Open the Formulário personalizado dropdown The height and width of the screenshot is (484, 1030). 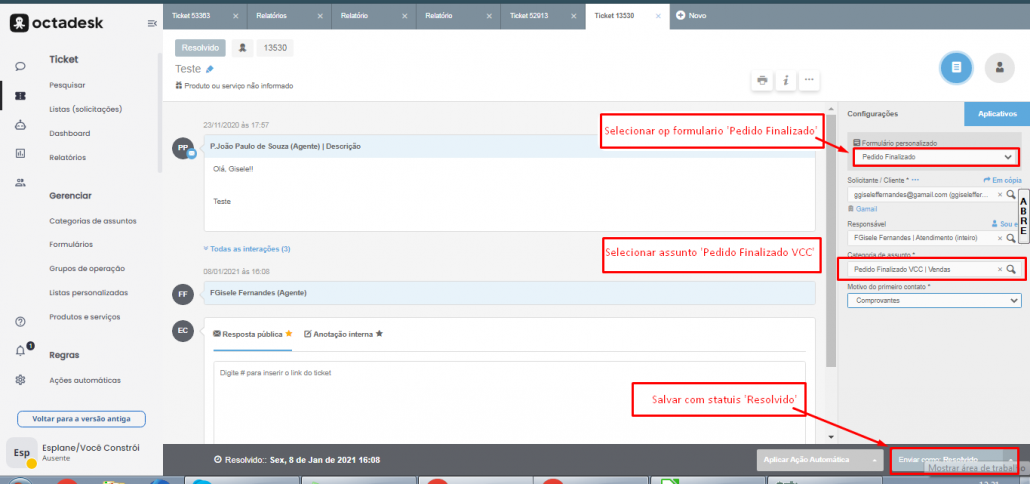[x=934, y=157]
